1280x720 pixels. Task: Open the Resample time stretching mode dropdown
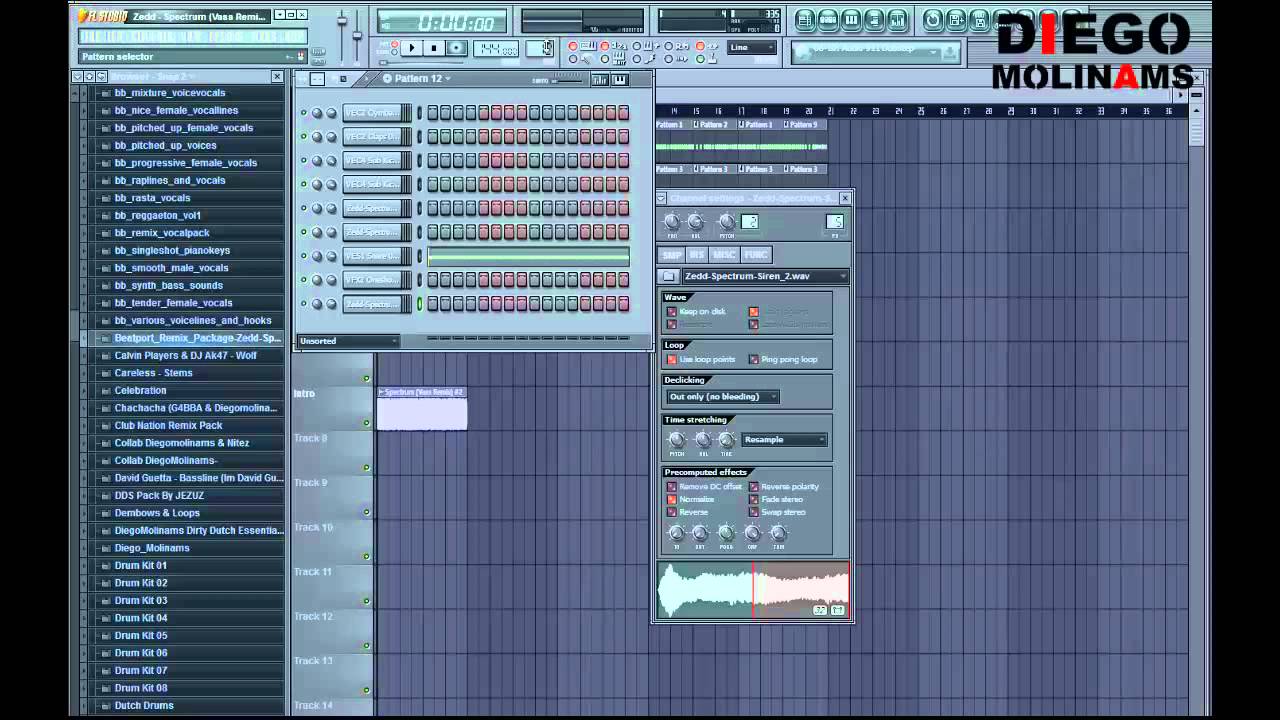[x=784, y=440]
